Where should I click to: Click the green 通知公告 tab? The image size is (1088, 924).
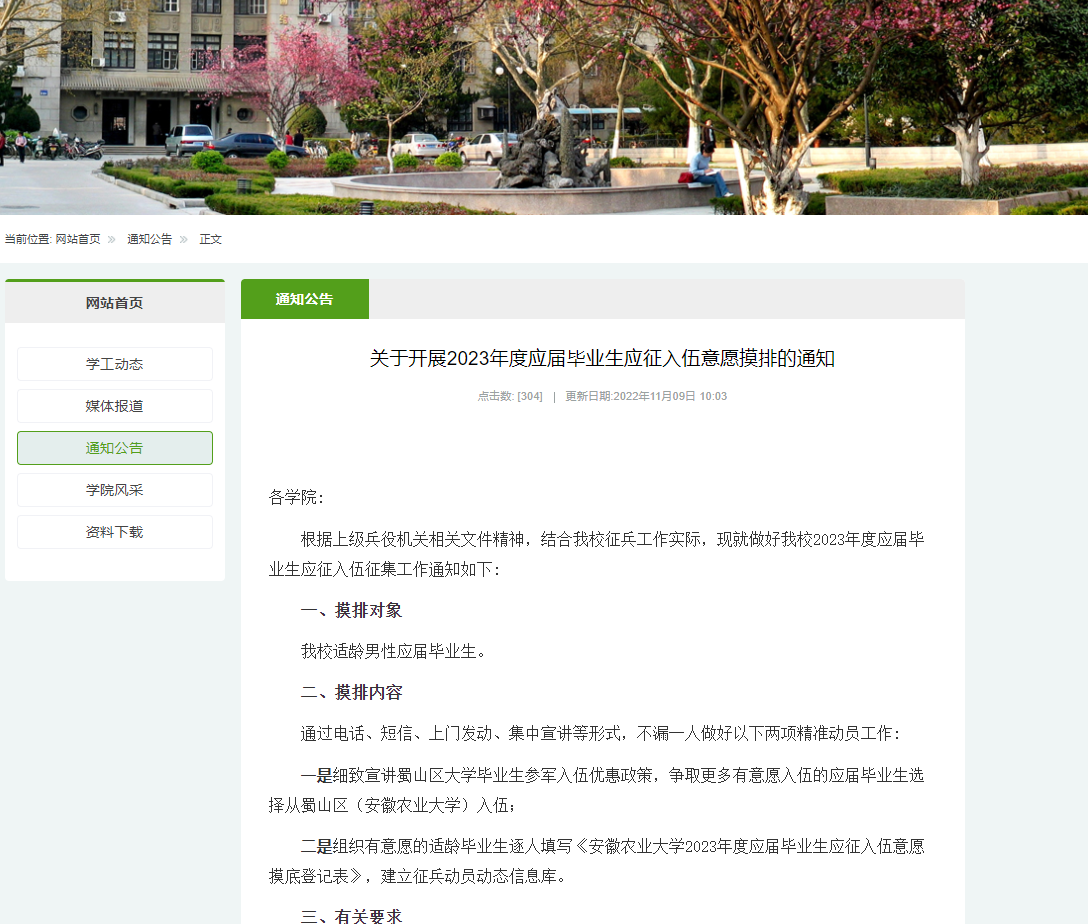point(304,299)
